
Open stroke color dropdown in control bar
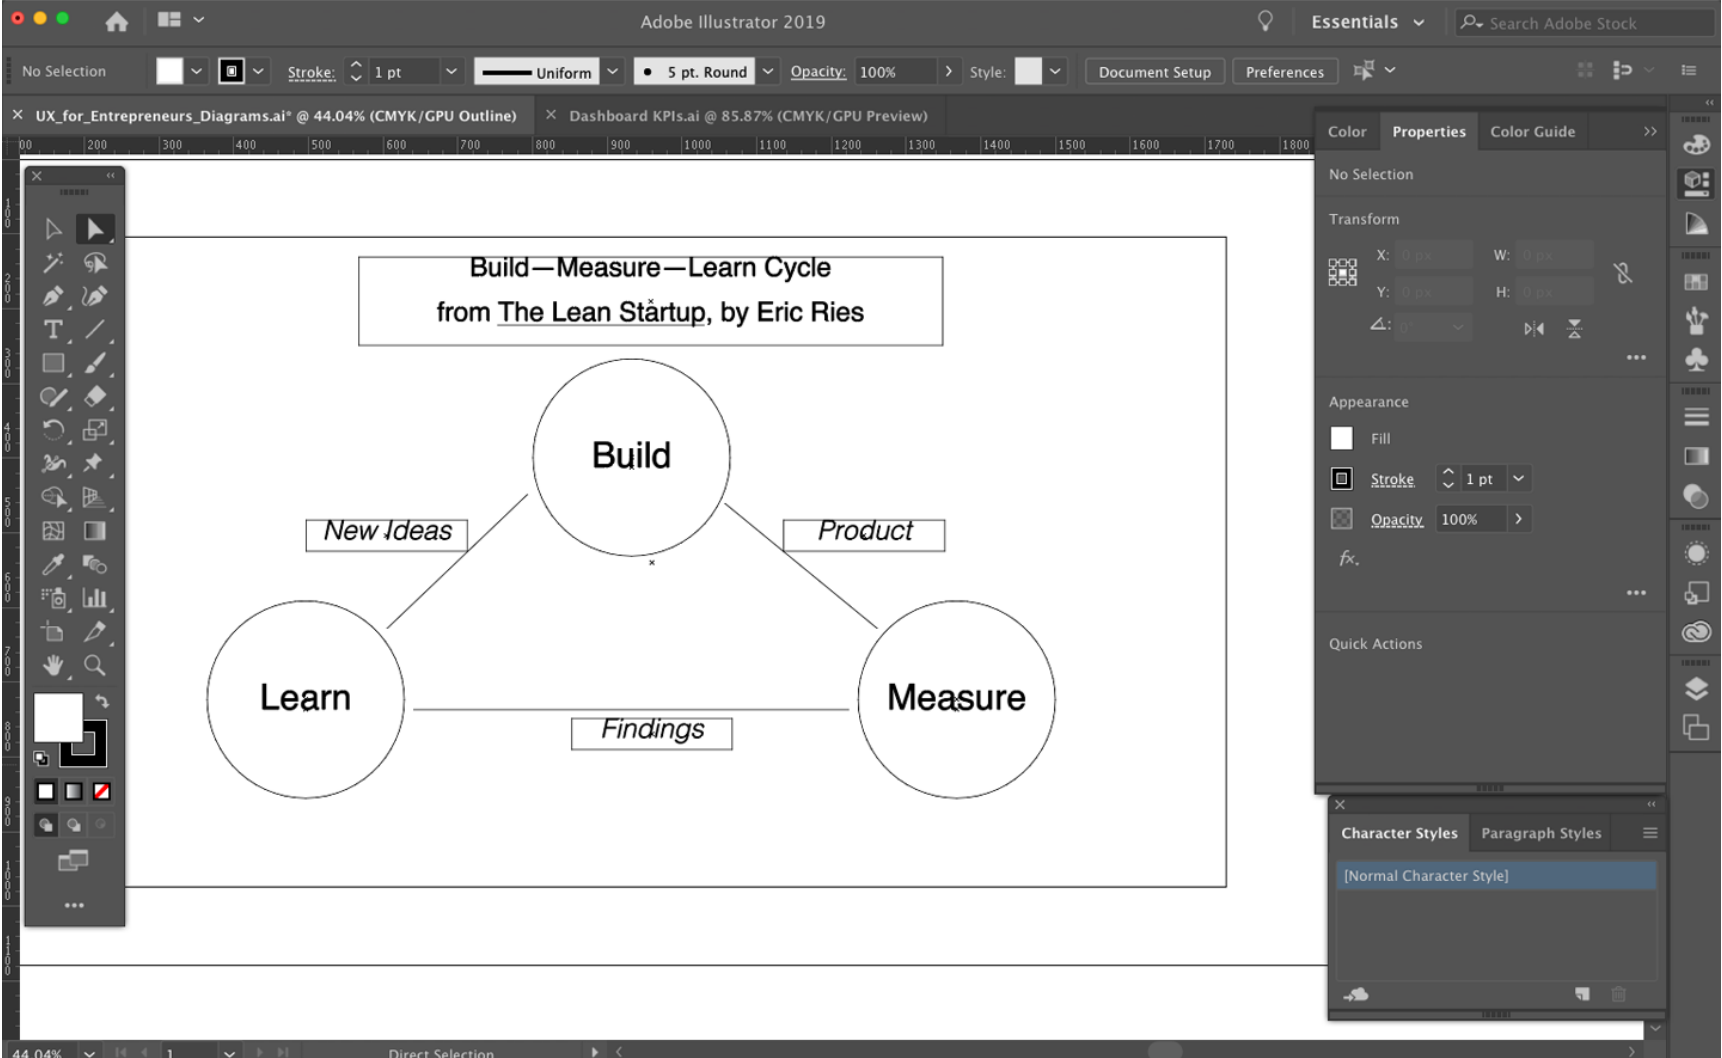(258, 71)
